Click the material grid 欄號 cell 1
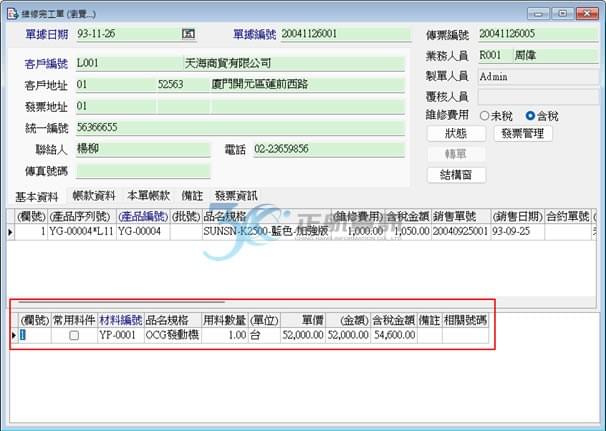The height and width of the screenshot is (431, 606). click(x=35, y=335)
